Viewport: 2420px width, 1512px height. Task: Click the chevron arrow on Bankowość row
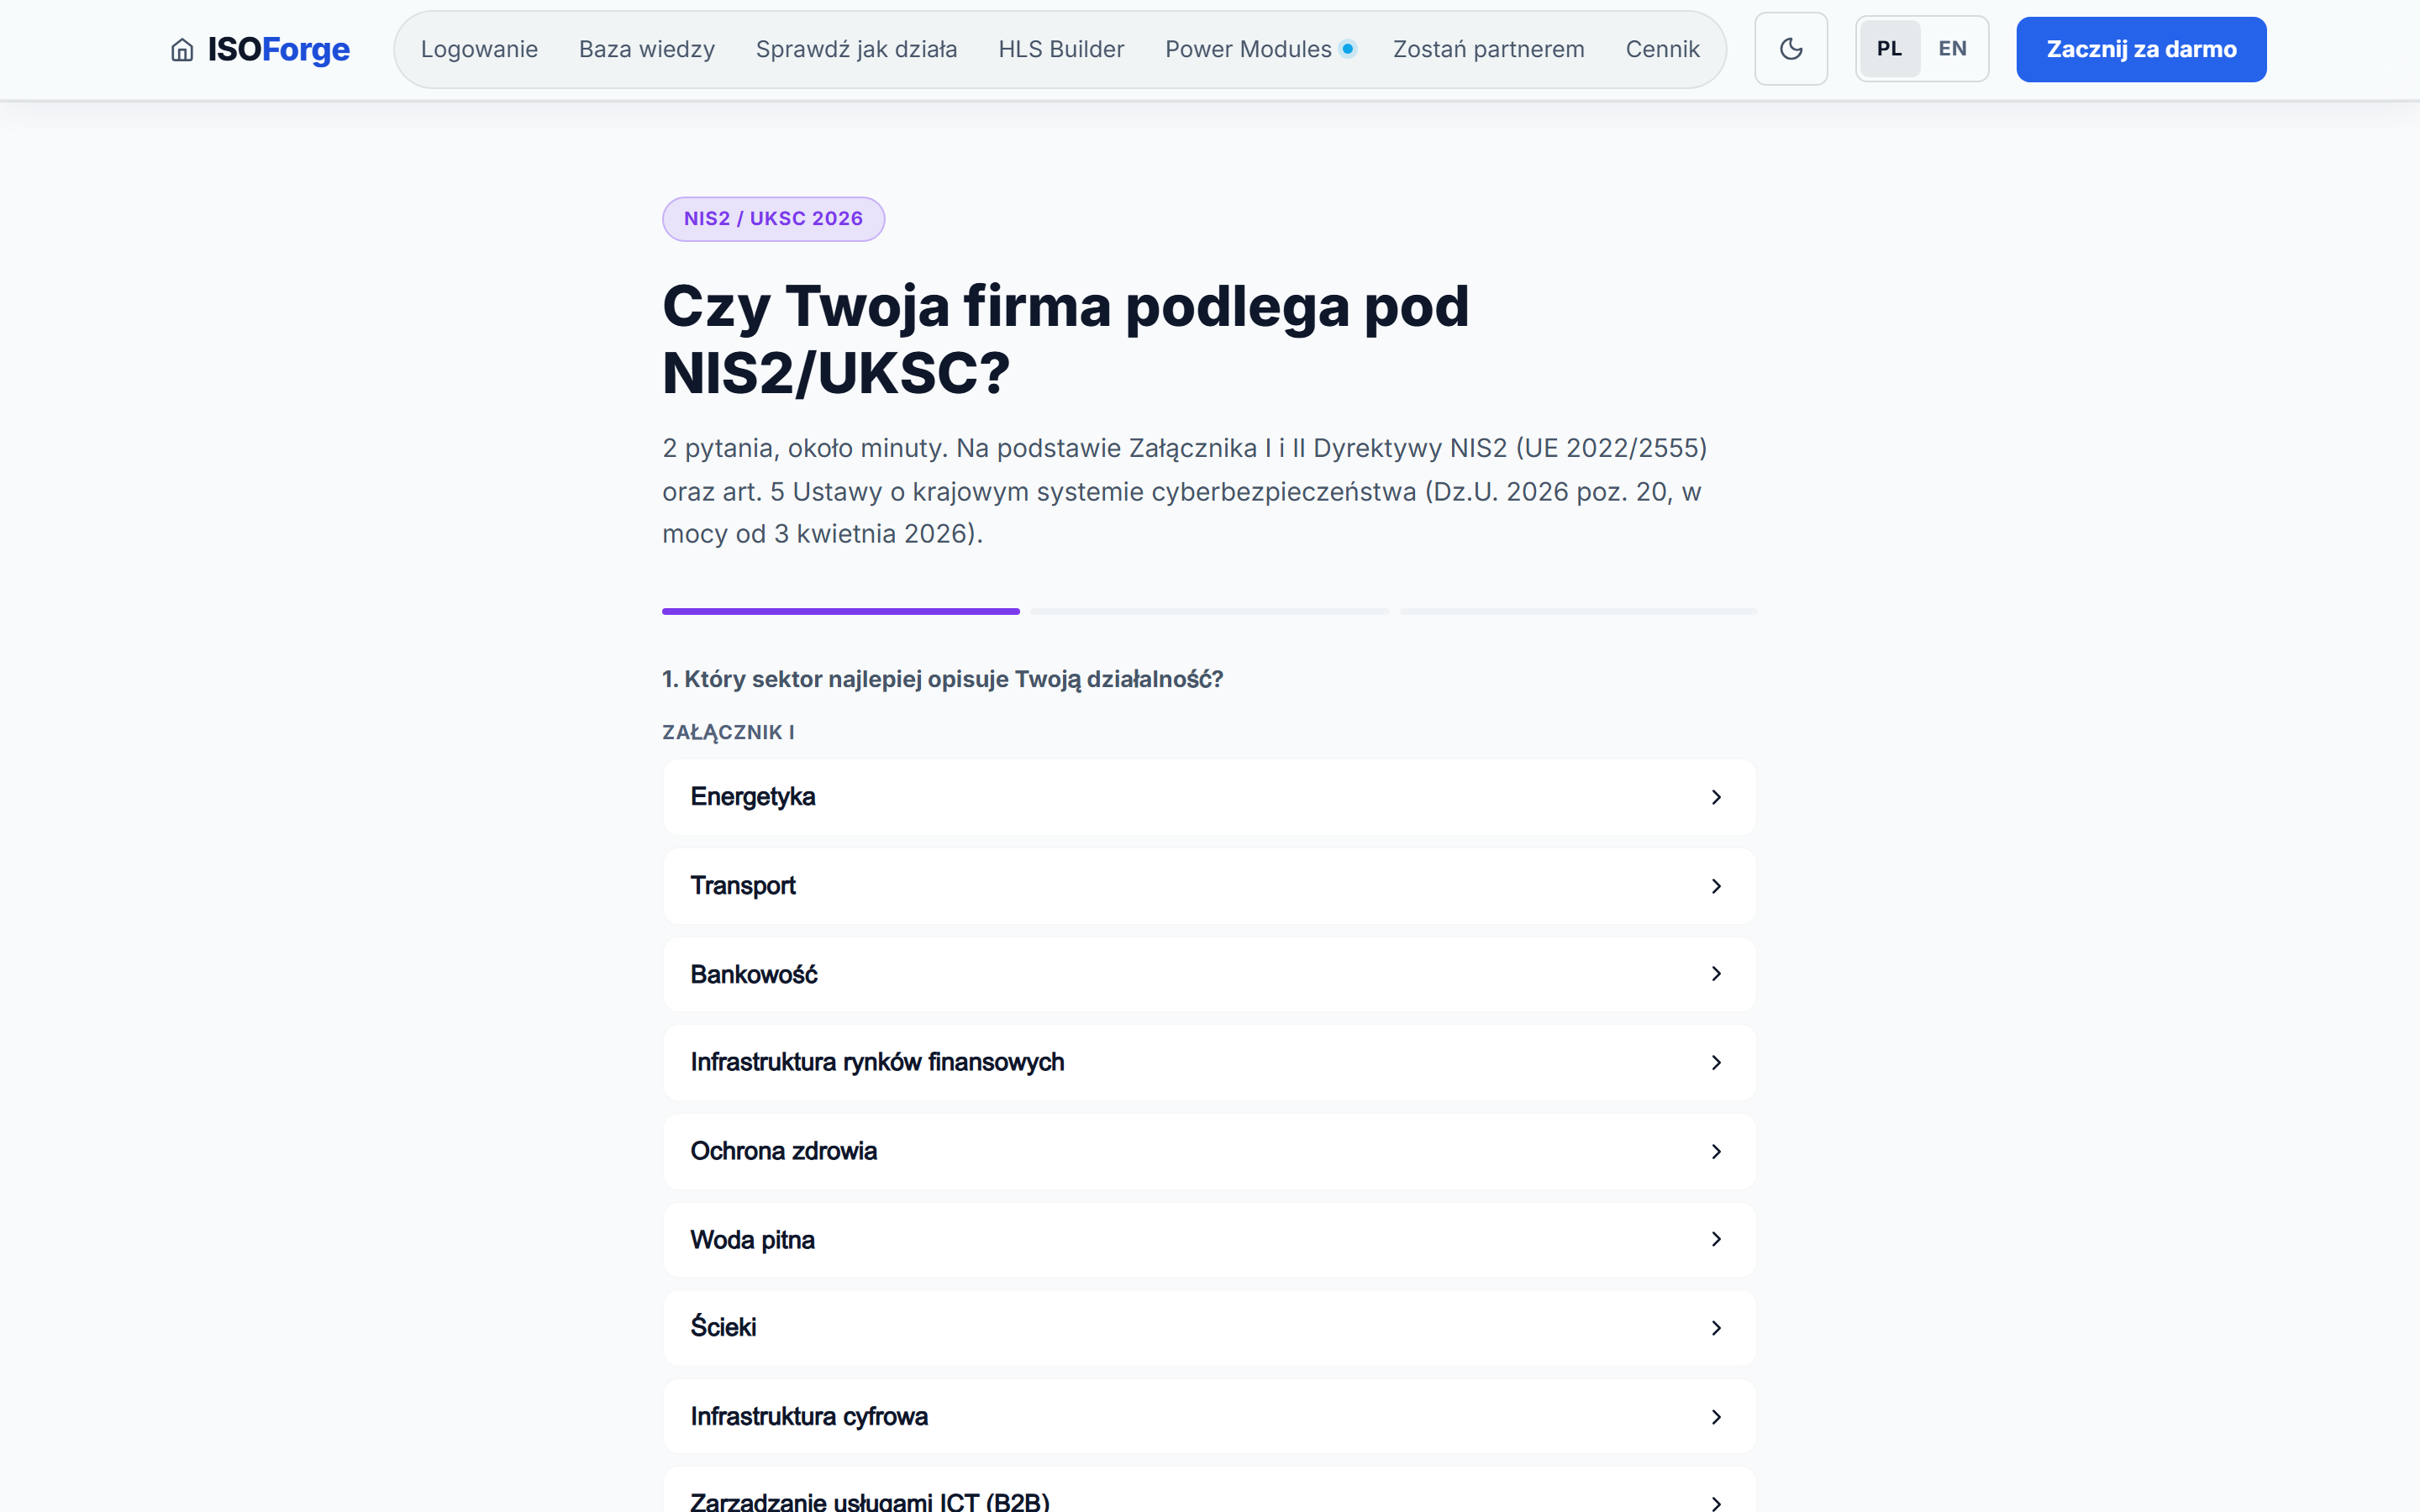pos(1716,974)
